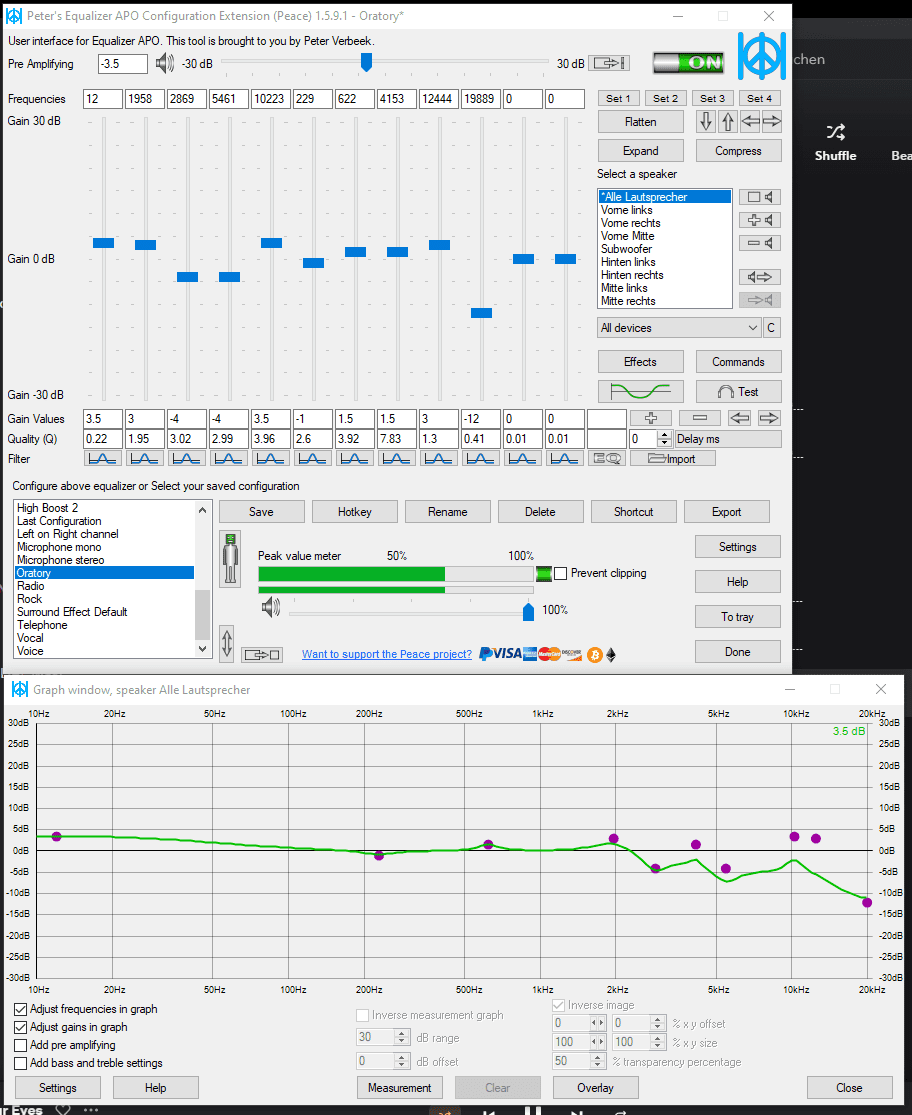
Task: Move band right with arrow near Delay
Action: [768, 418]
